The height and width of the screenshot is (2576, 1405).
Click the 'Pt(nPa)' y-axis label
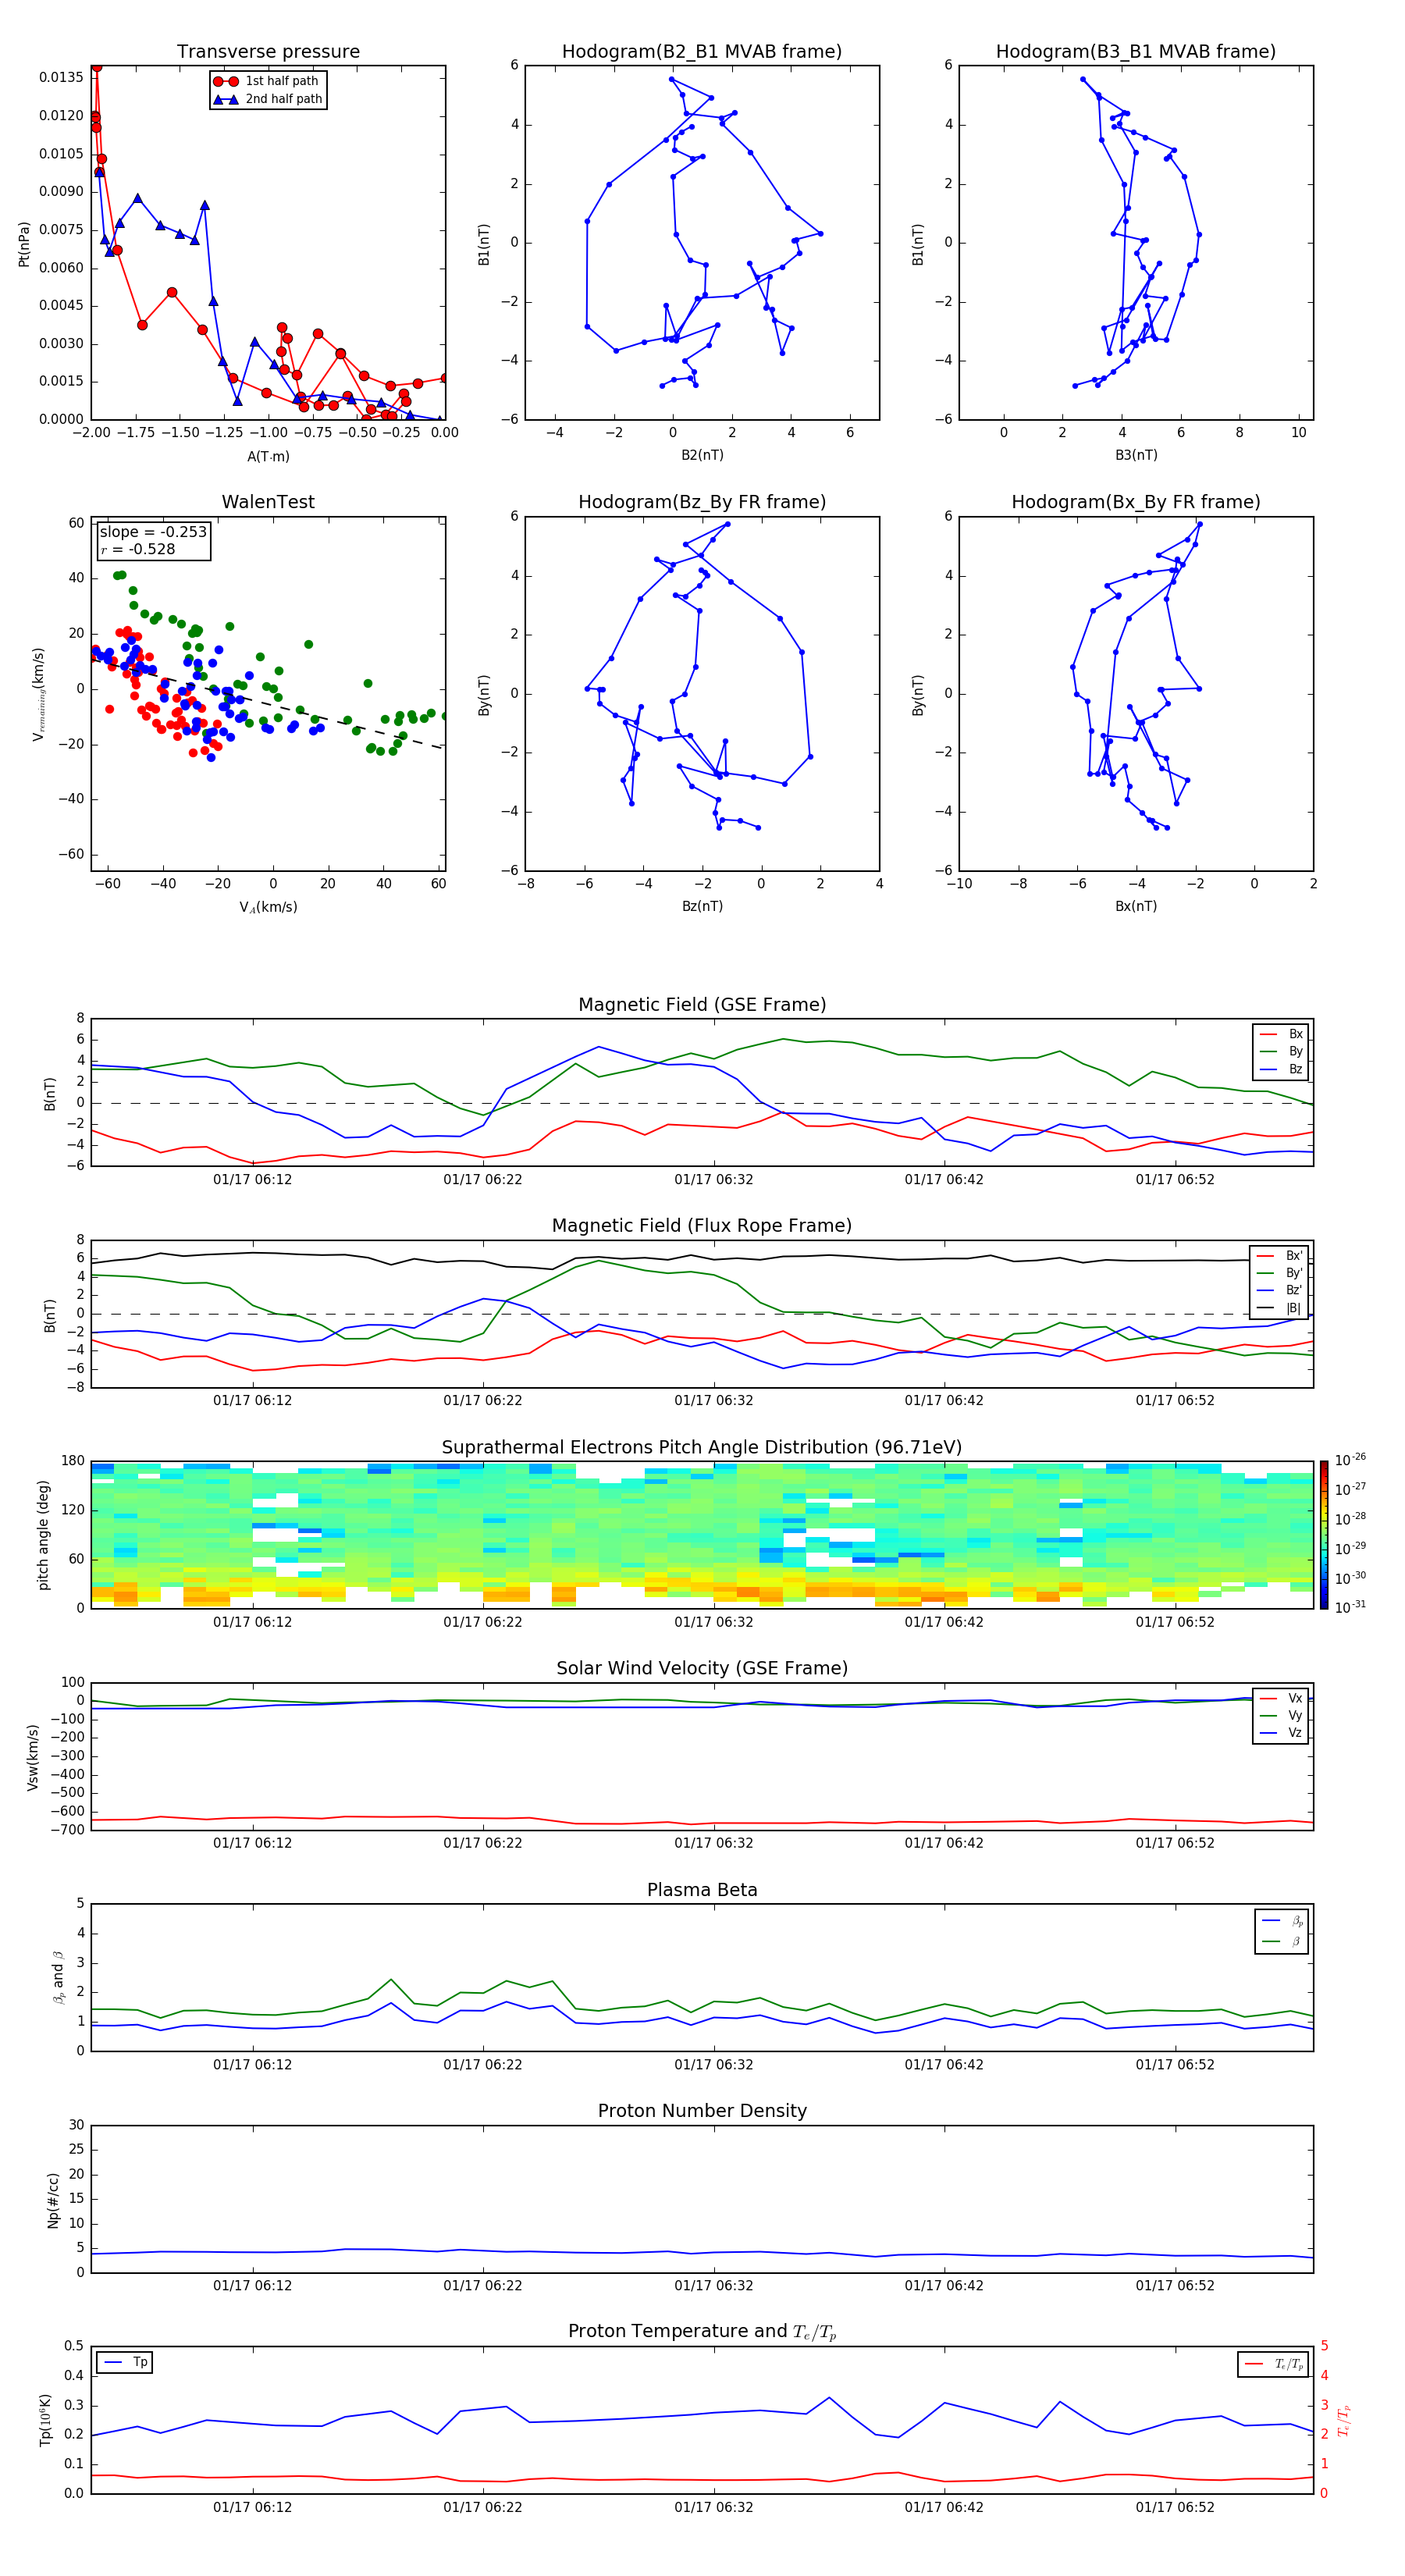tap(24, 243)
